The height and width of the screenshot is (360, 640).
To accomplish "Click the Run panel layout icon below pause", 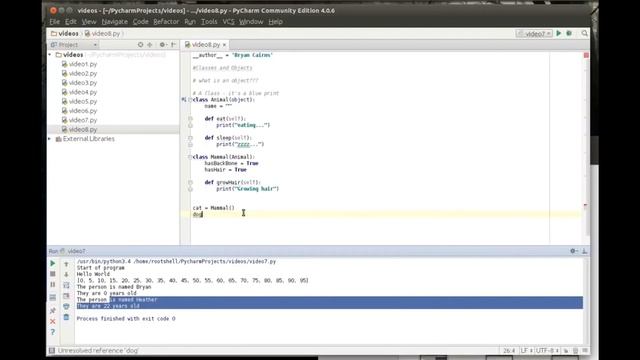I will point(53,298).
